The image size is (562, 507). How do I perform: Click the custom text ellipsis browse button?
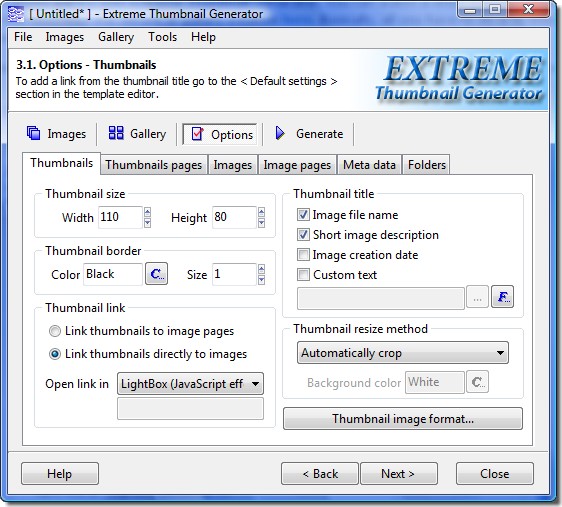click(x=477, y=297)
